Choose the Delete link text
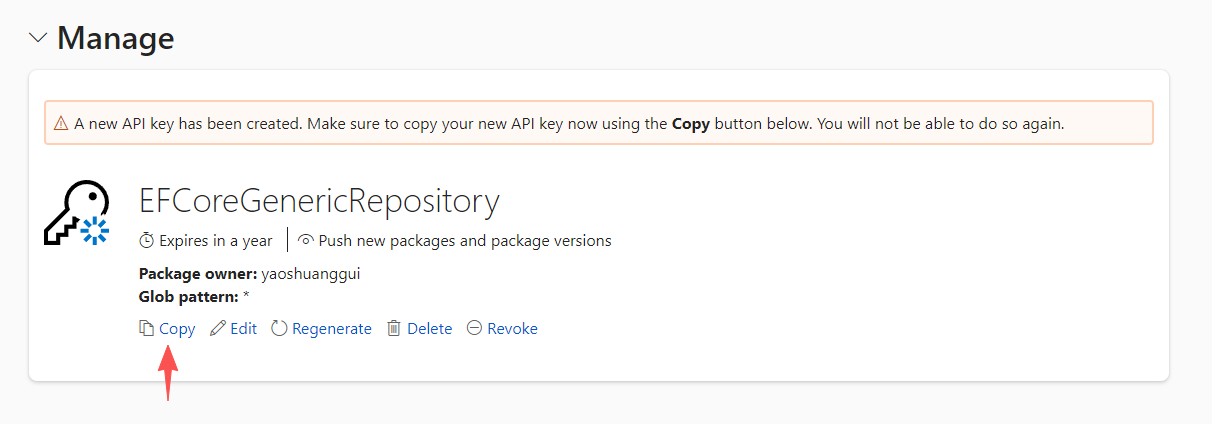The height and width of the screenshot is (424, 1212). pyautogui.click(x=429, y=328)
